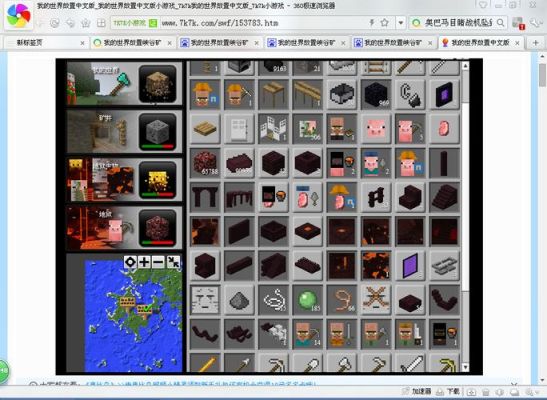Open the 地狱 nether area card
Image resolution: width=547 pixels, height=400 pixels.
124,228
